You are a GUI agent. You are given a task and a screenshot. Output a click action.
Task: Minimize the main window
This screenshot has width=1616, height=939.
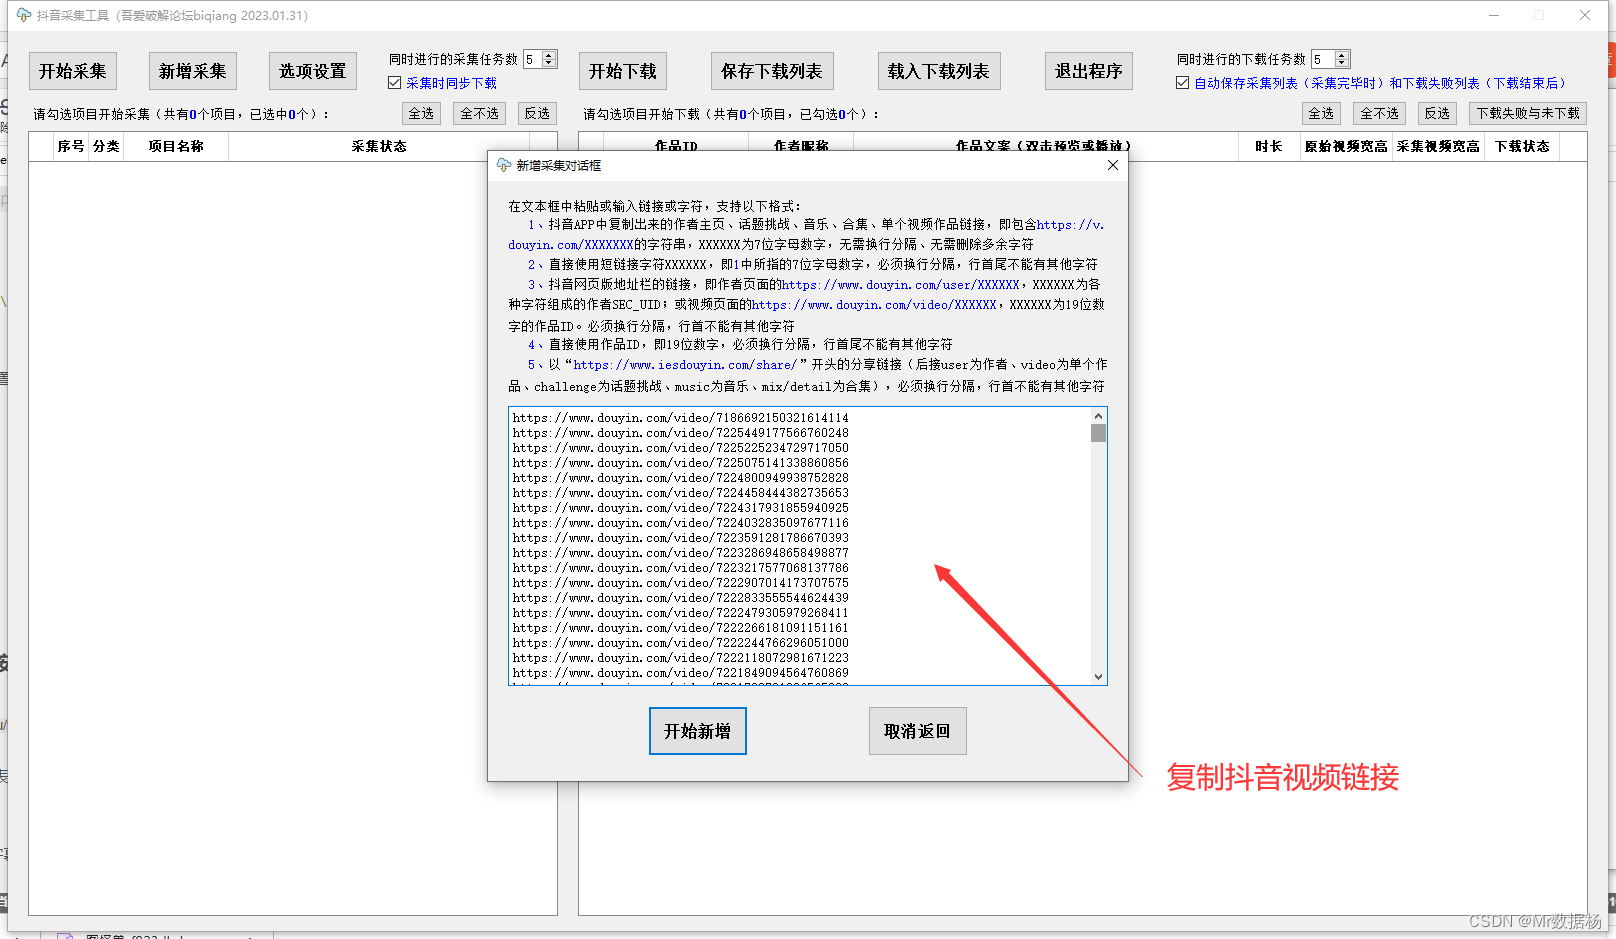(1494, 15)
